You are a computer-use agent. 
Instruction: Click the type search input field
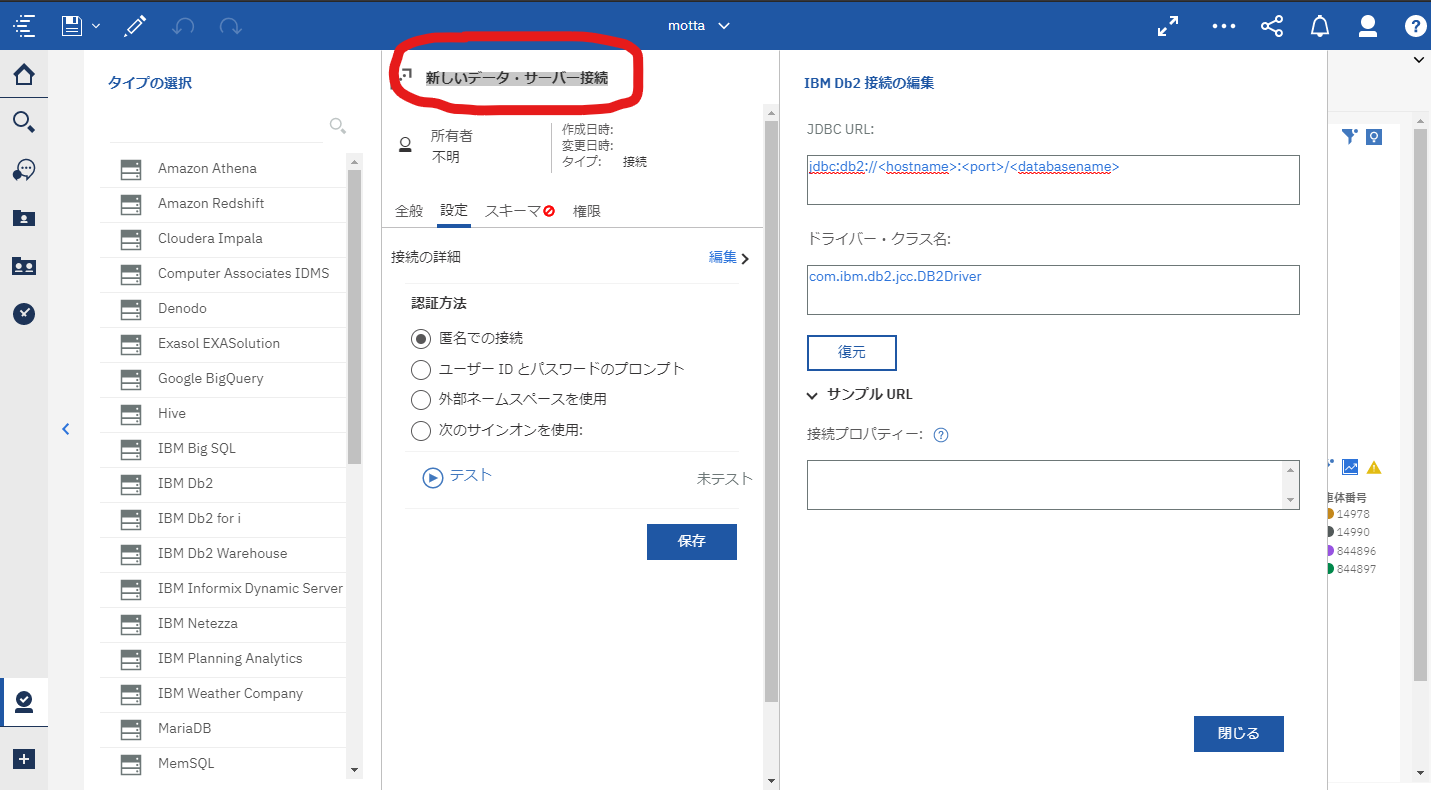click(216, 126)
